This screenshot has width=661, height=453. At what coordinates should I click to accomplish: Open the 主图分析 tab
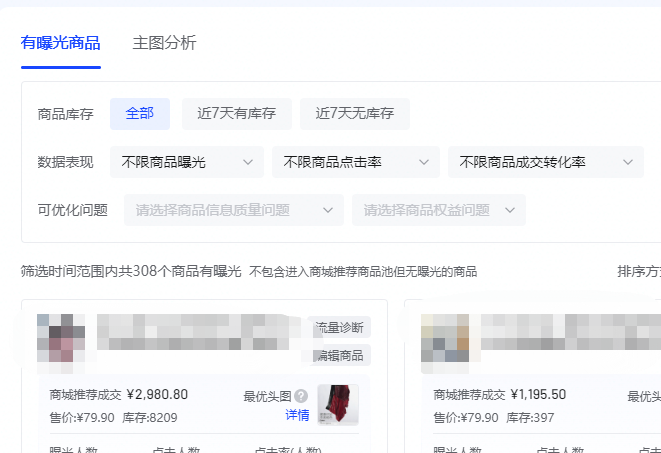coord(164,43)
